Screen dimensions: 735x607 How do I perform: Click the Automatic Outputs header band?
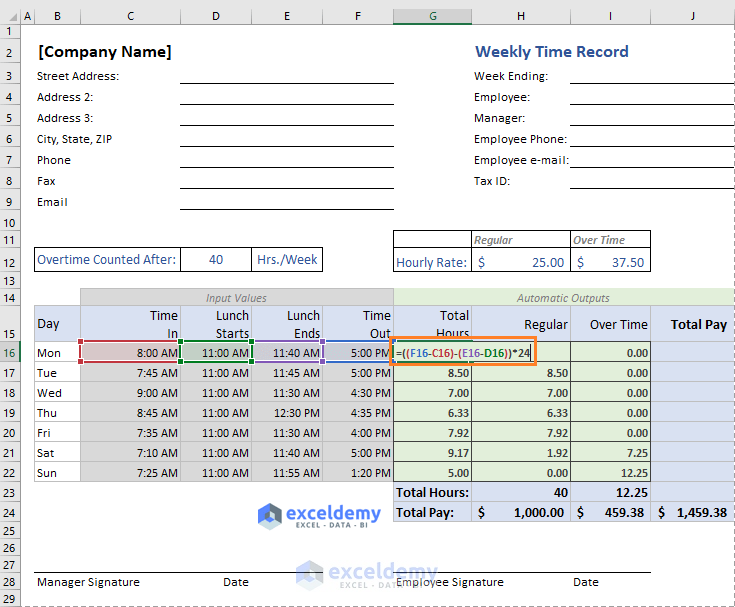[563, 298]
